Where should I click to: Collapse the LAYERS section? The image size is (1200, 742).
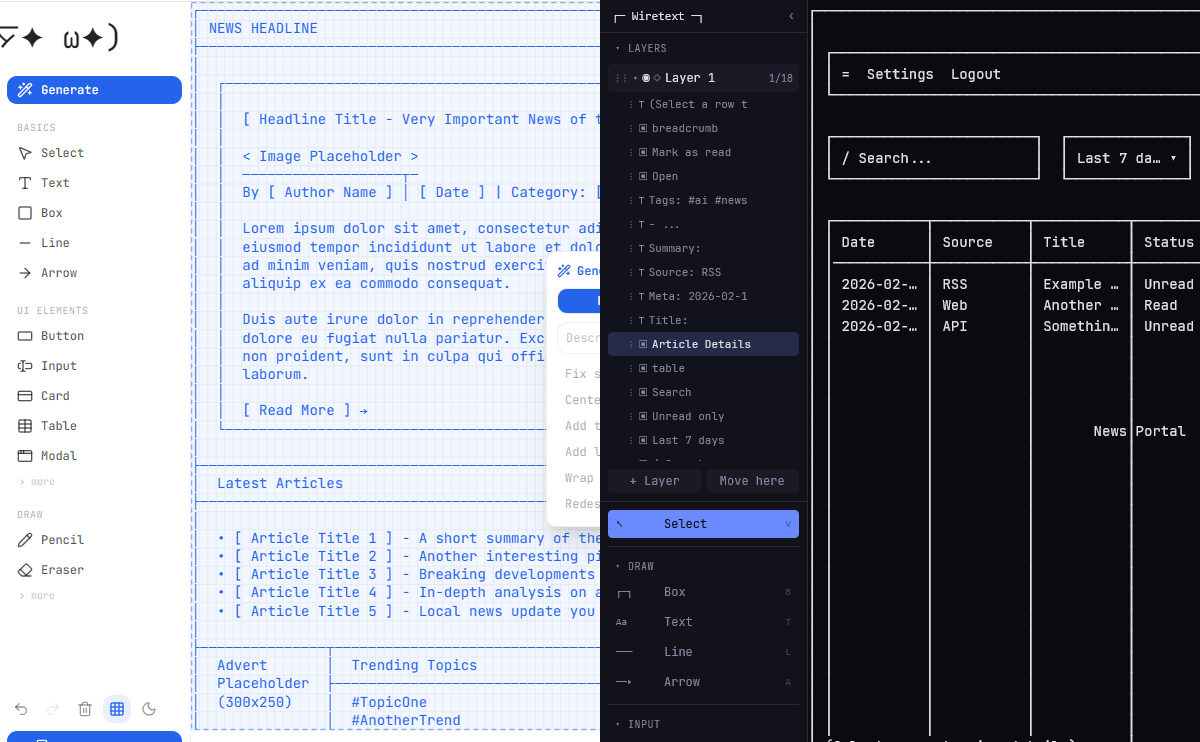pyautogui.click(x=618, y=48)
